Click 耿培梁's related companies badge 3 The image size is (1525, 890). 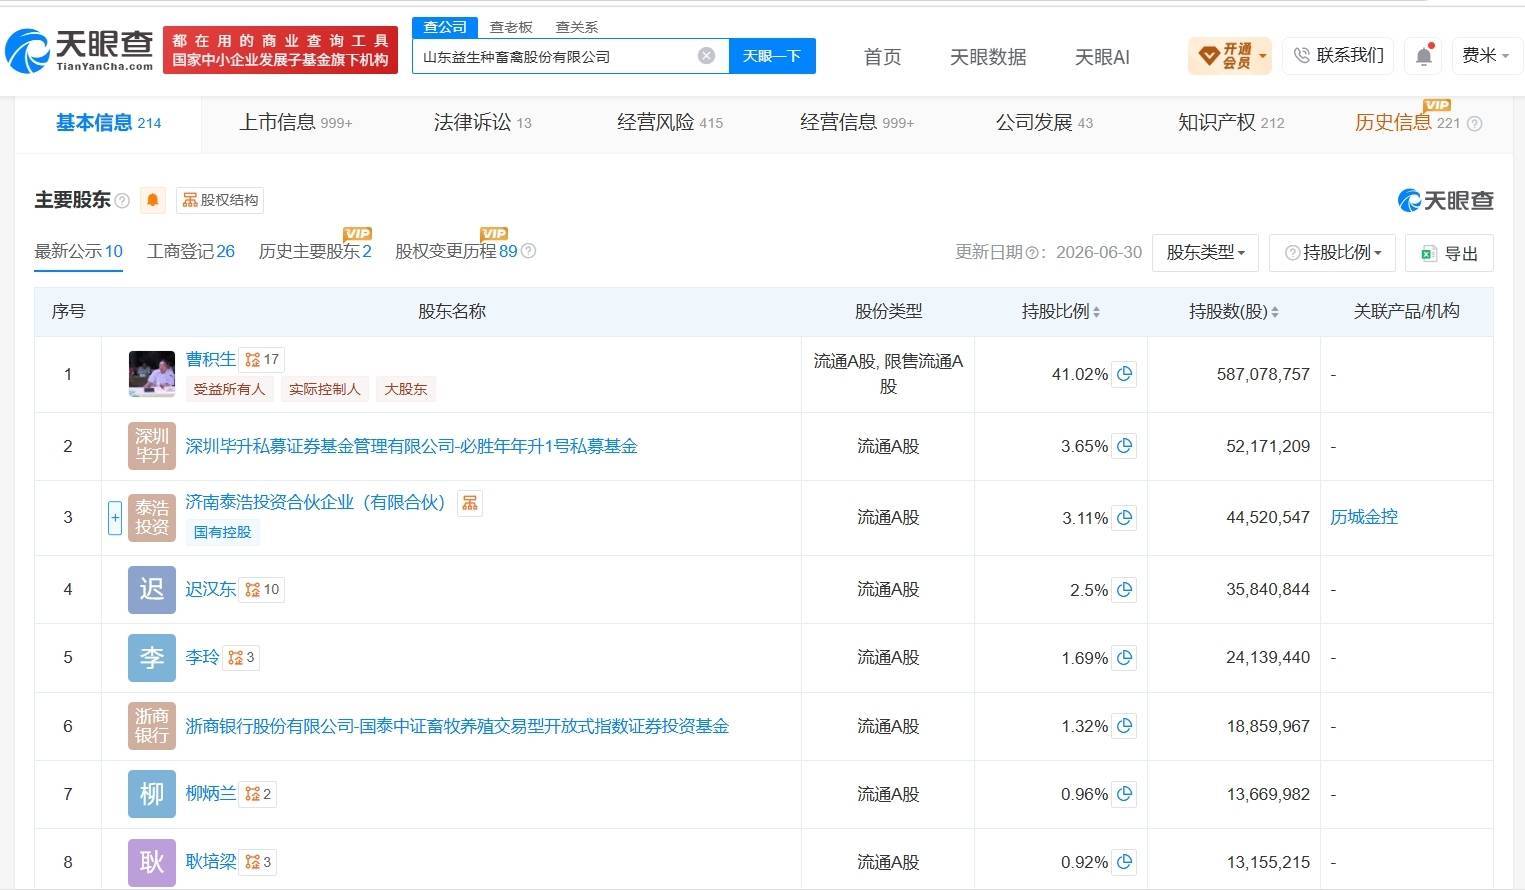point(258,861)
